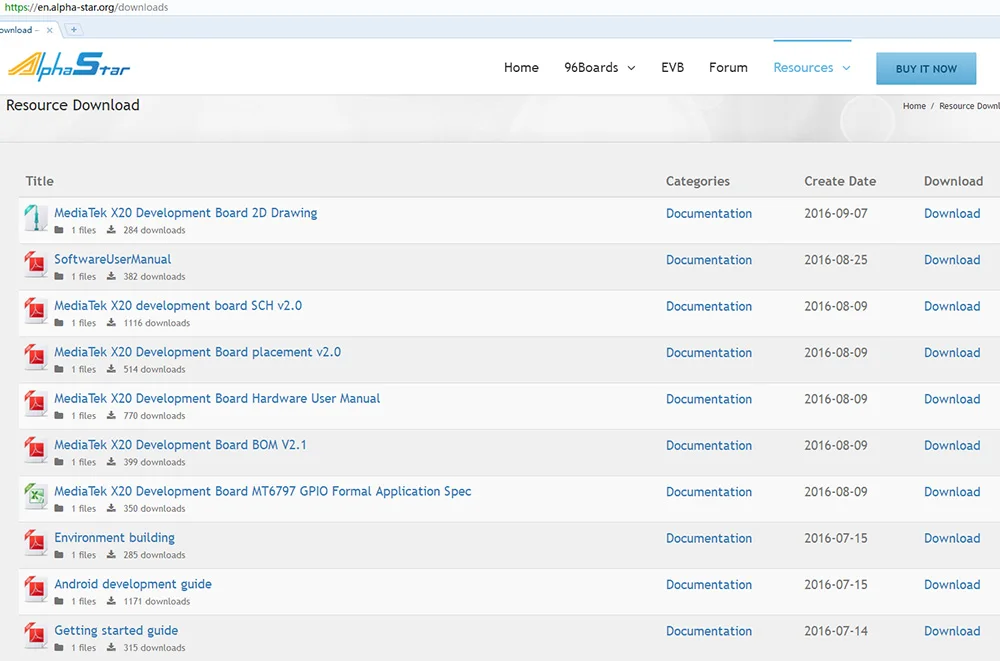Download the Board placement v2.0 file
1000x661 pixels.
tap(952, 353)
